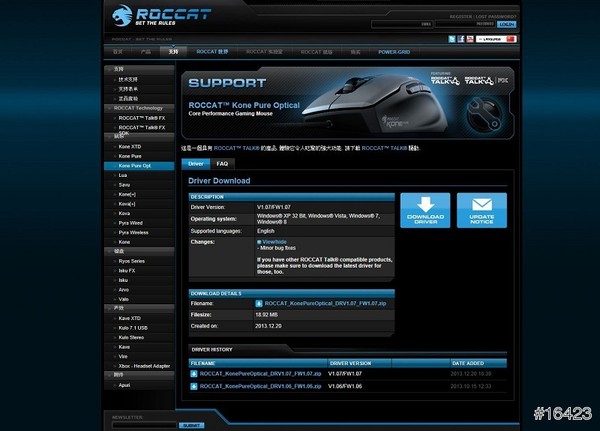Switch to the FAQ tab

(x=222, y=163)
